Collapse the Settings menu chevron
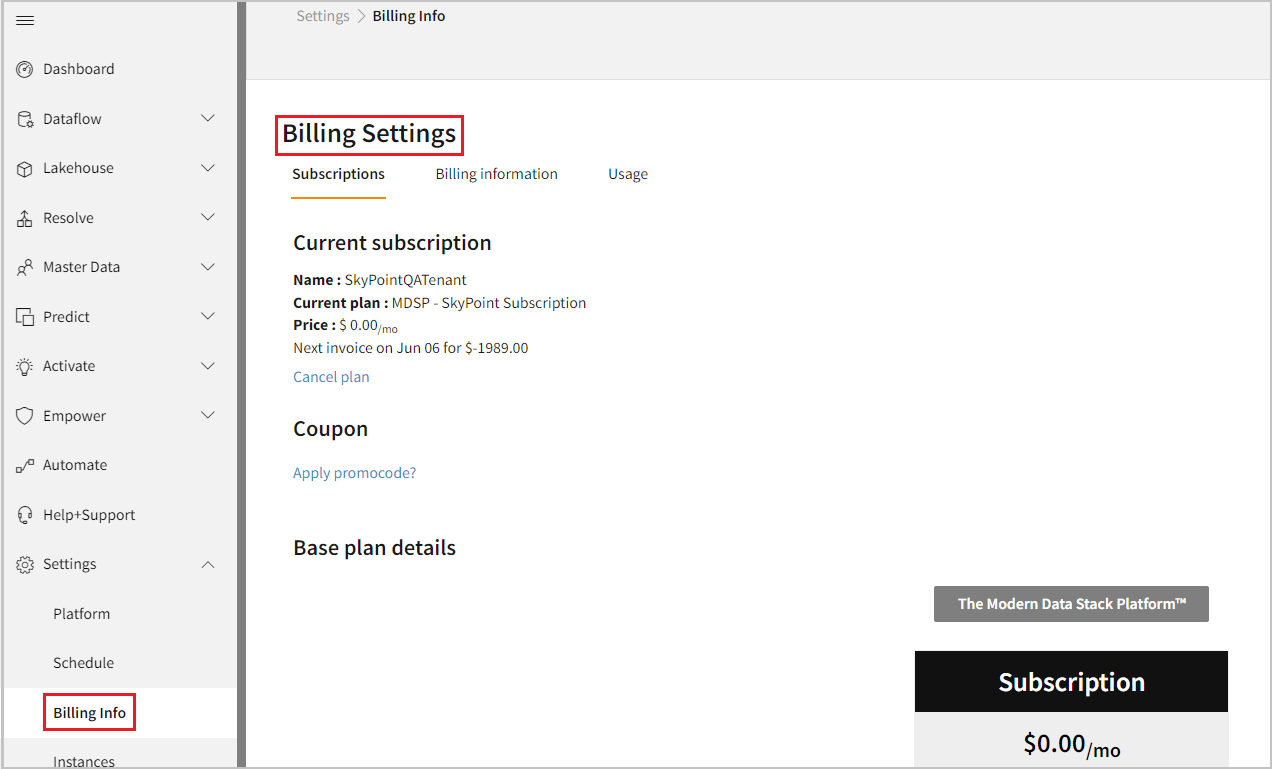 (x=208, y=564)
